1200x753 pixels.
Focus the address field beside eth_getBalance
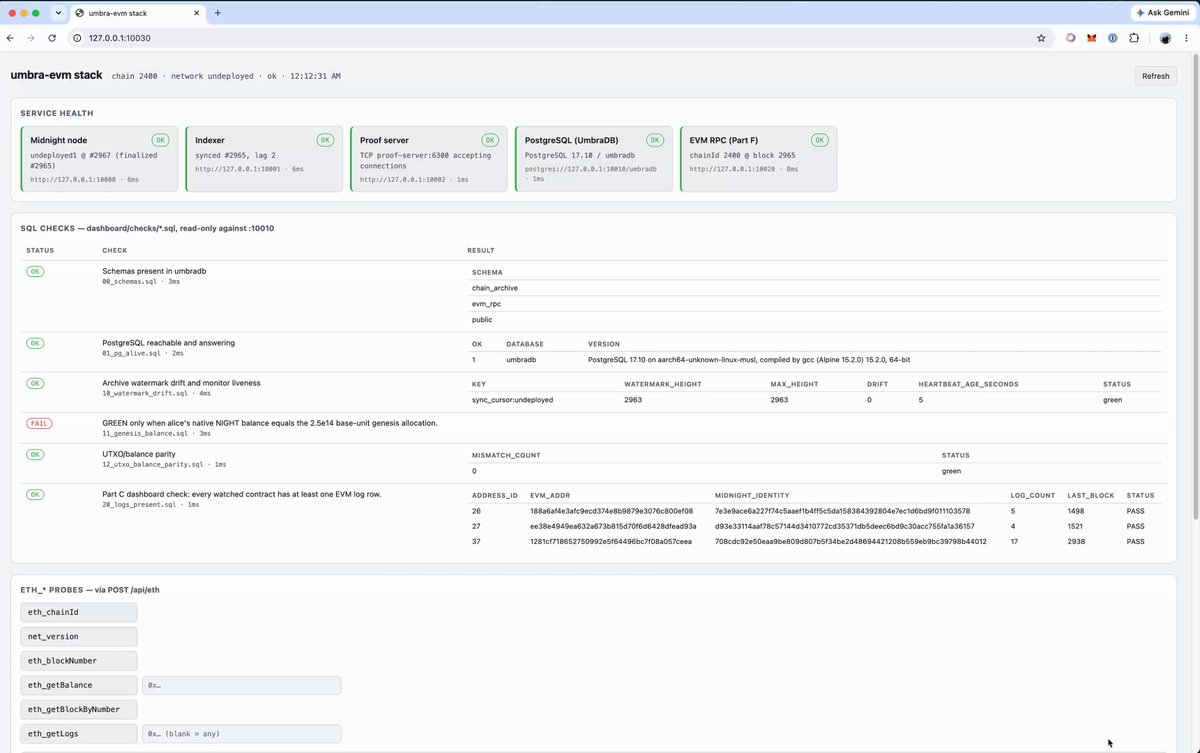[x=241, y=685]
